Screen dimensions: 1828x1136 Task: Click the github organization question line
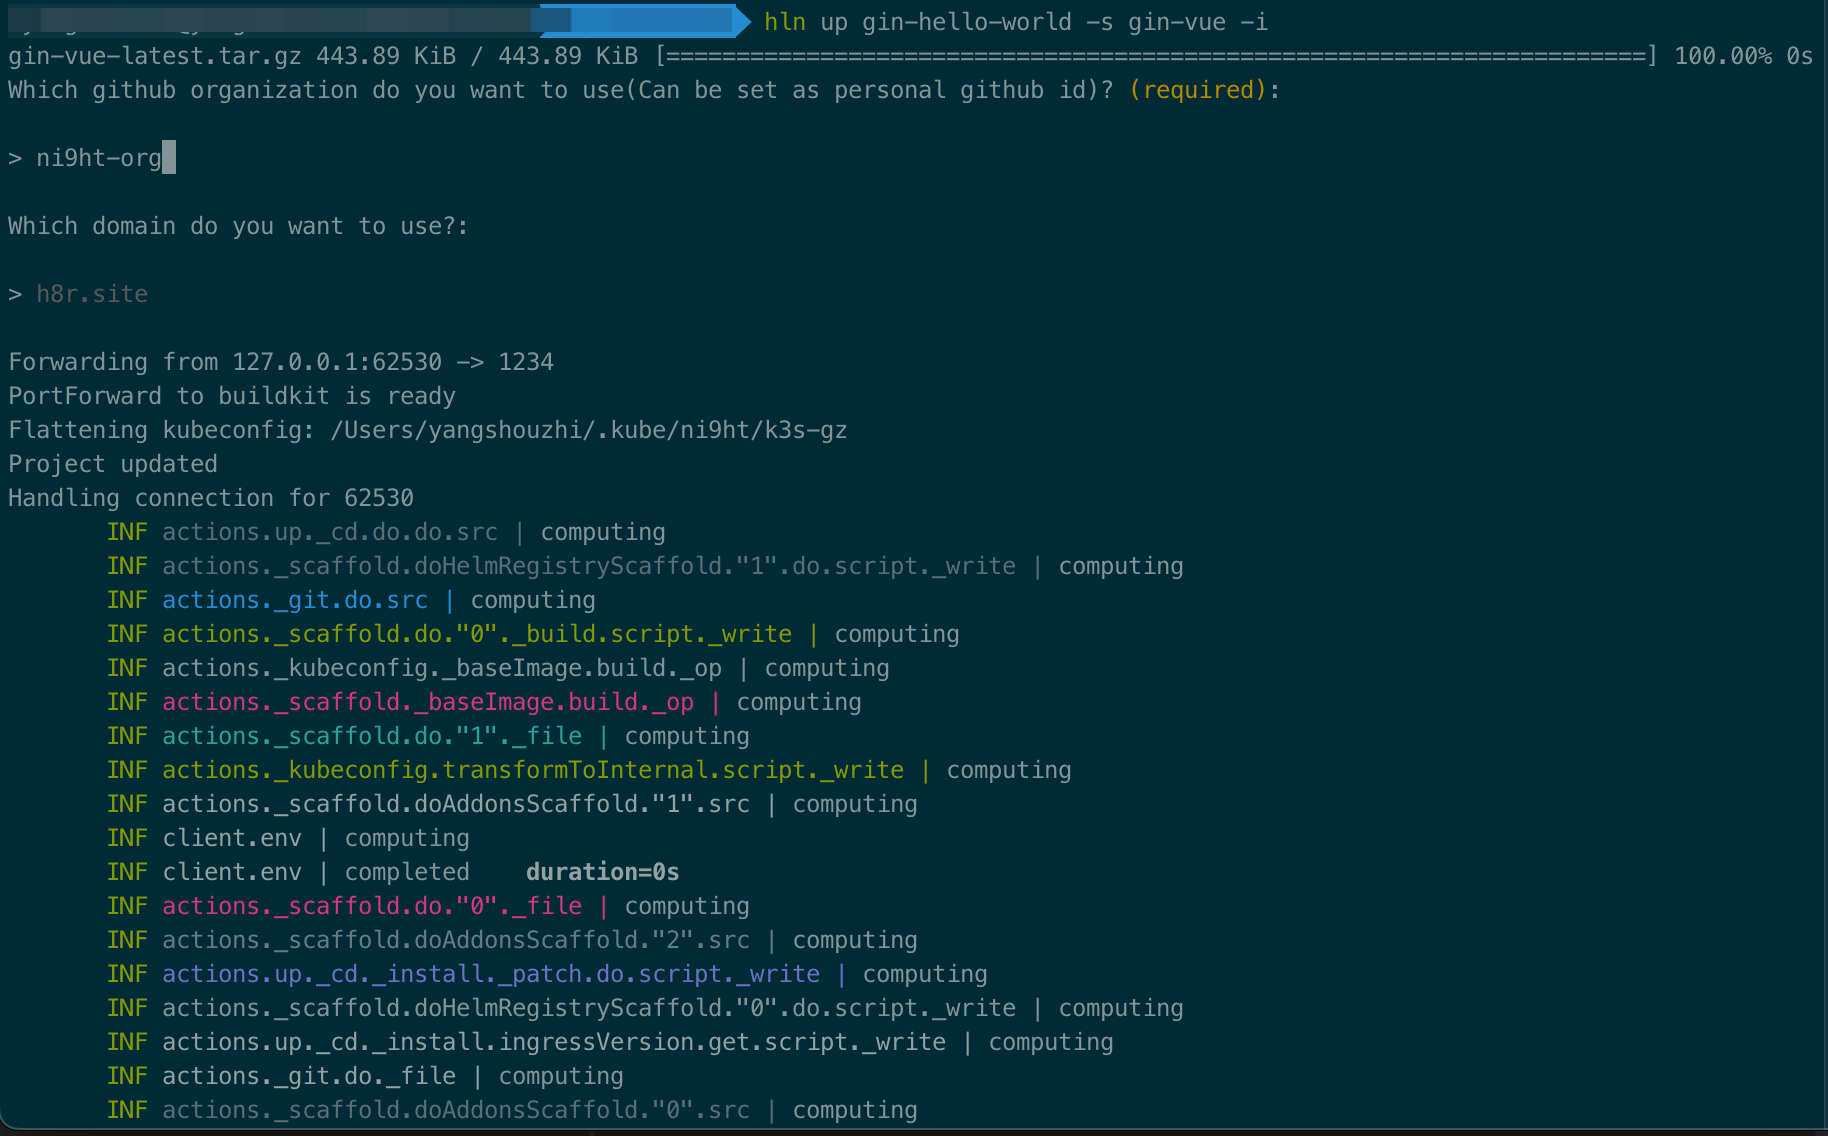pos(644,90)
